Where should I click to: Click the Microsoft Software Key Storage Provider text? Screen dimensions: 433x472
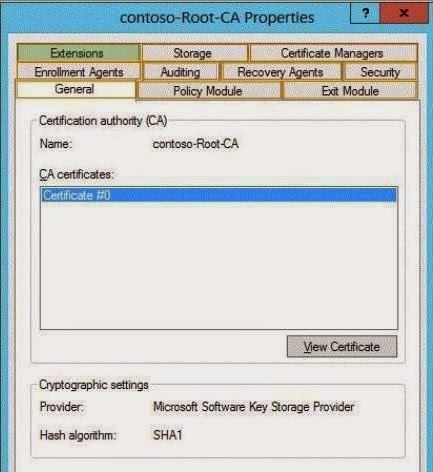[254, 407]
